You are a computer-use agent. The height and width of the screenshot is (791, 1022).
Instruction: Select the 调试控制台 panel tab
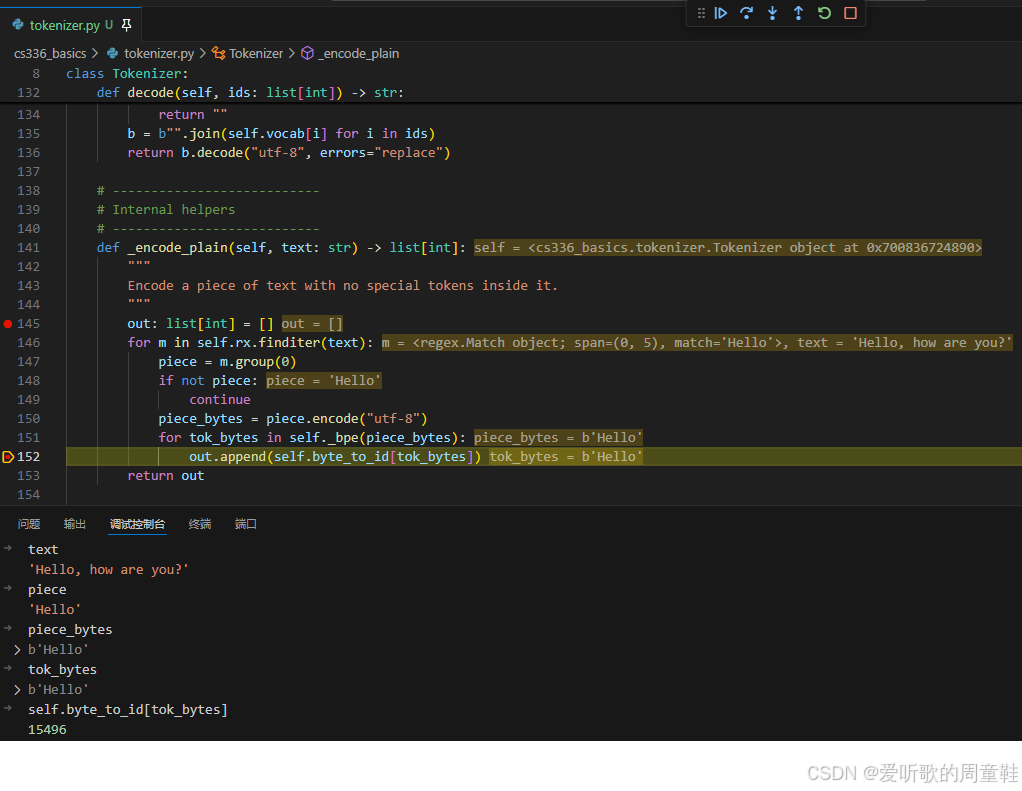[x=137, y=524]
